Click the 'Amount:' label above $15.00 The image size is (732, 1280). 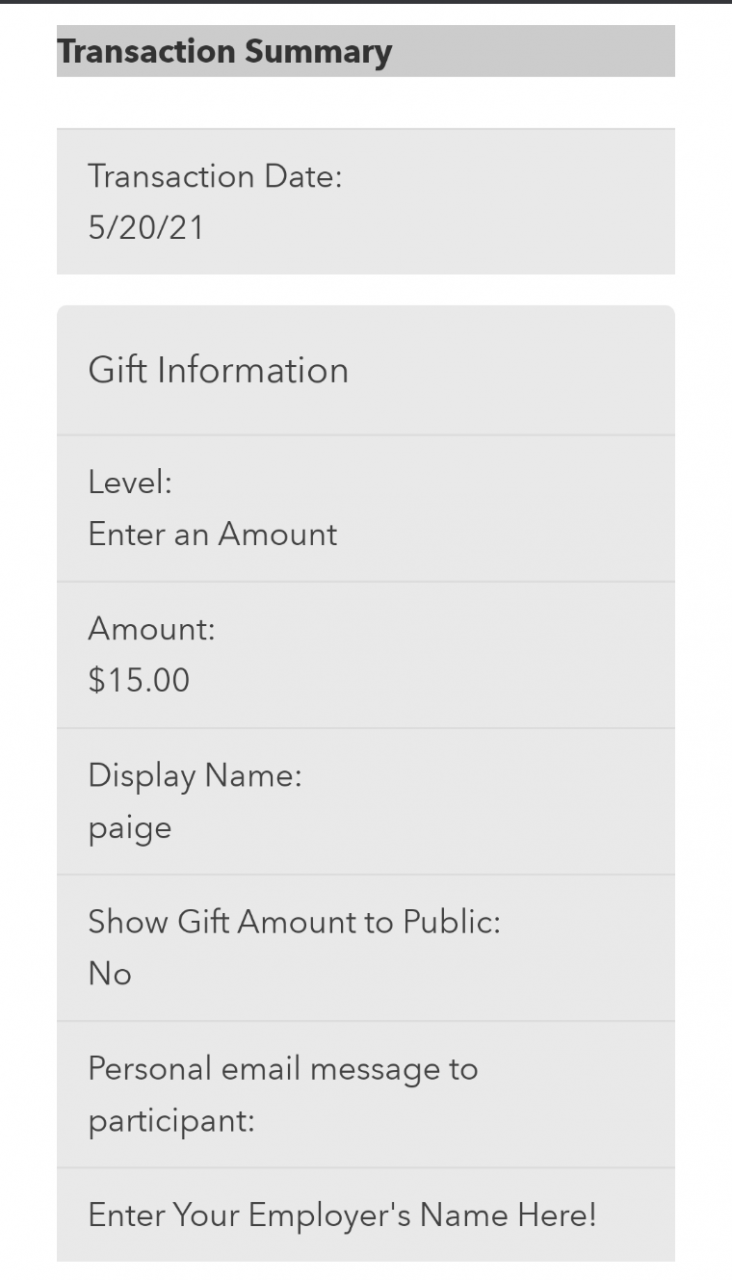tap(151, 630)
